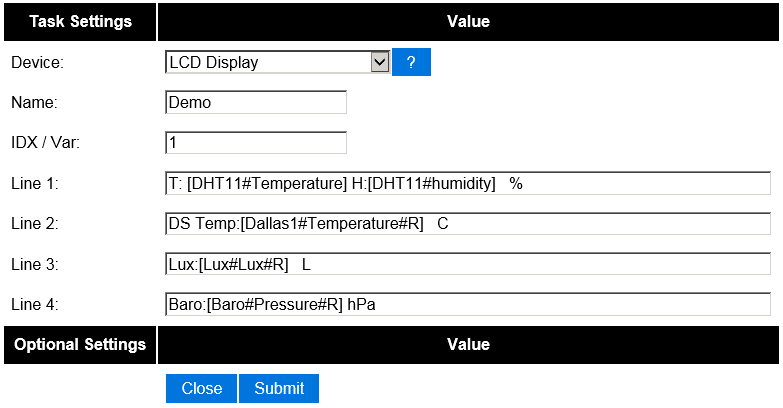Click into the IDX / Var input field
The height and width of the screenshot is (408, 783).
[x=256, y=143]
